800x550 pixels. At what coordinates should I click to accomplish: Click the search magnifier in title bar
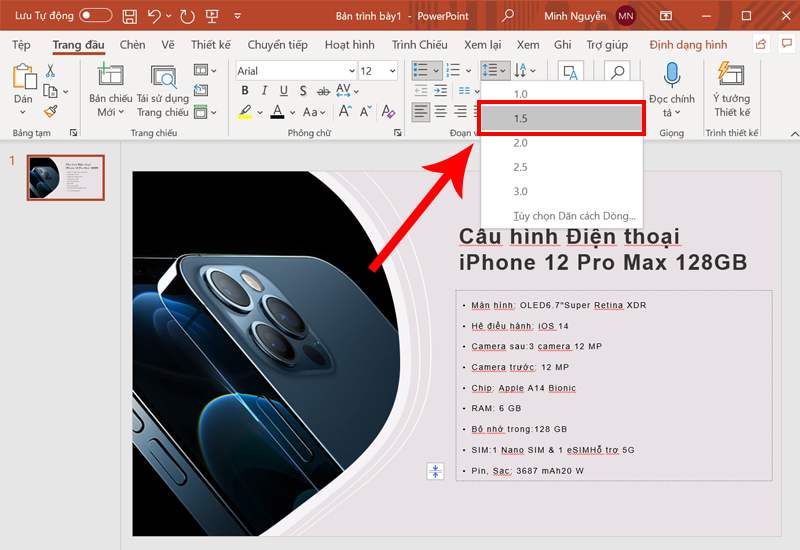tap(508, 16)
